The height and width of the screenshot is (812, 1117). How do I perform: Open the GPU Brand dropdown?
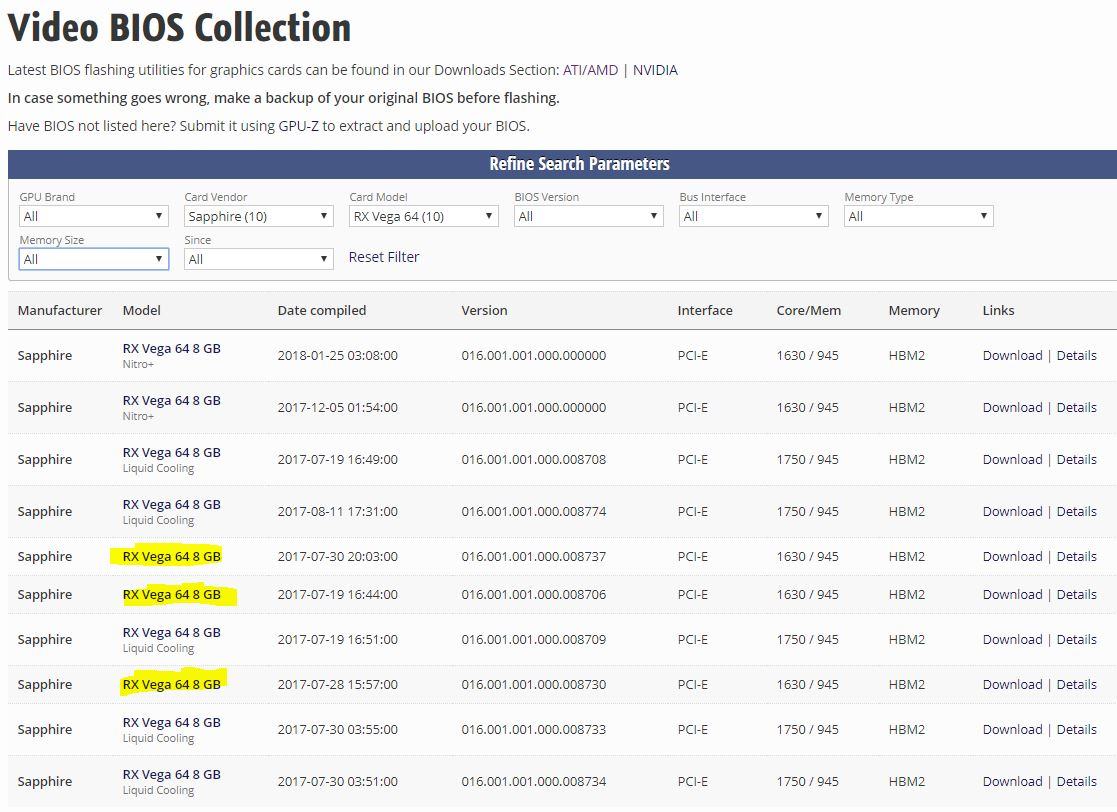[93, 216]
